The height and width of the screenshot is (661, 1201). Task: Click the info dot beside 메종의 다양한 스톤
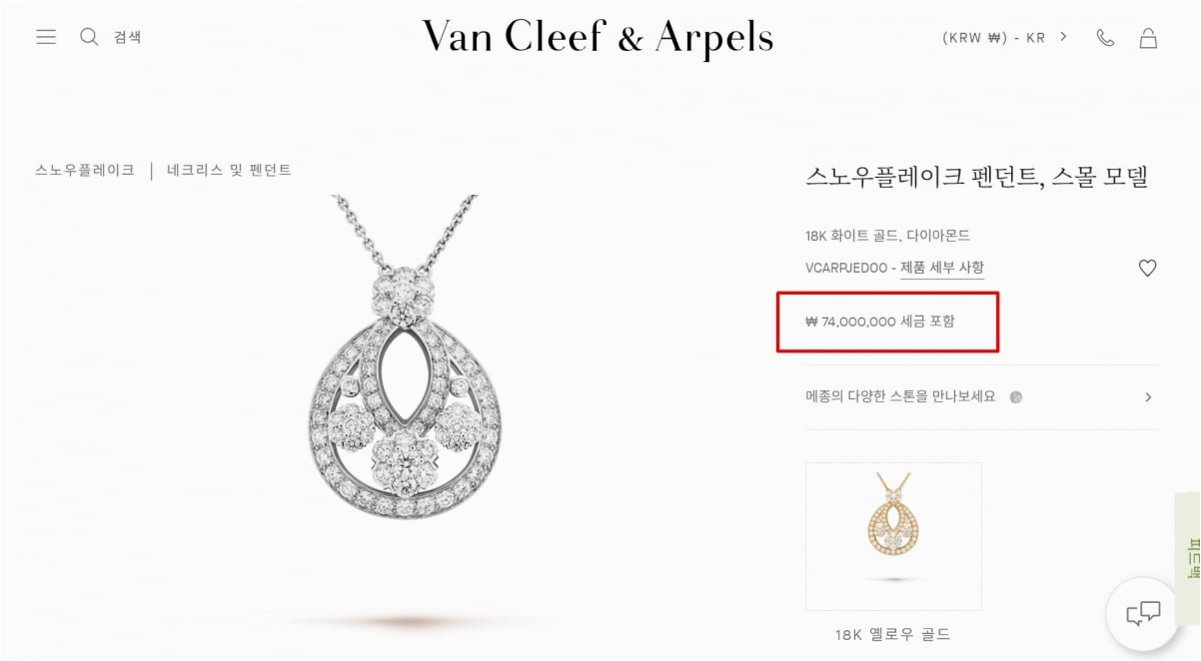point(1016,397)
